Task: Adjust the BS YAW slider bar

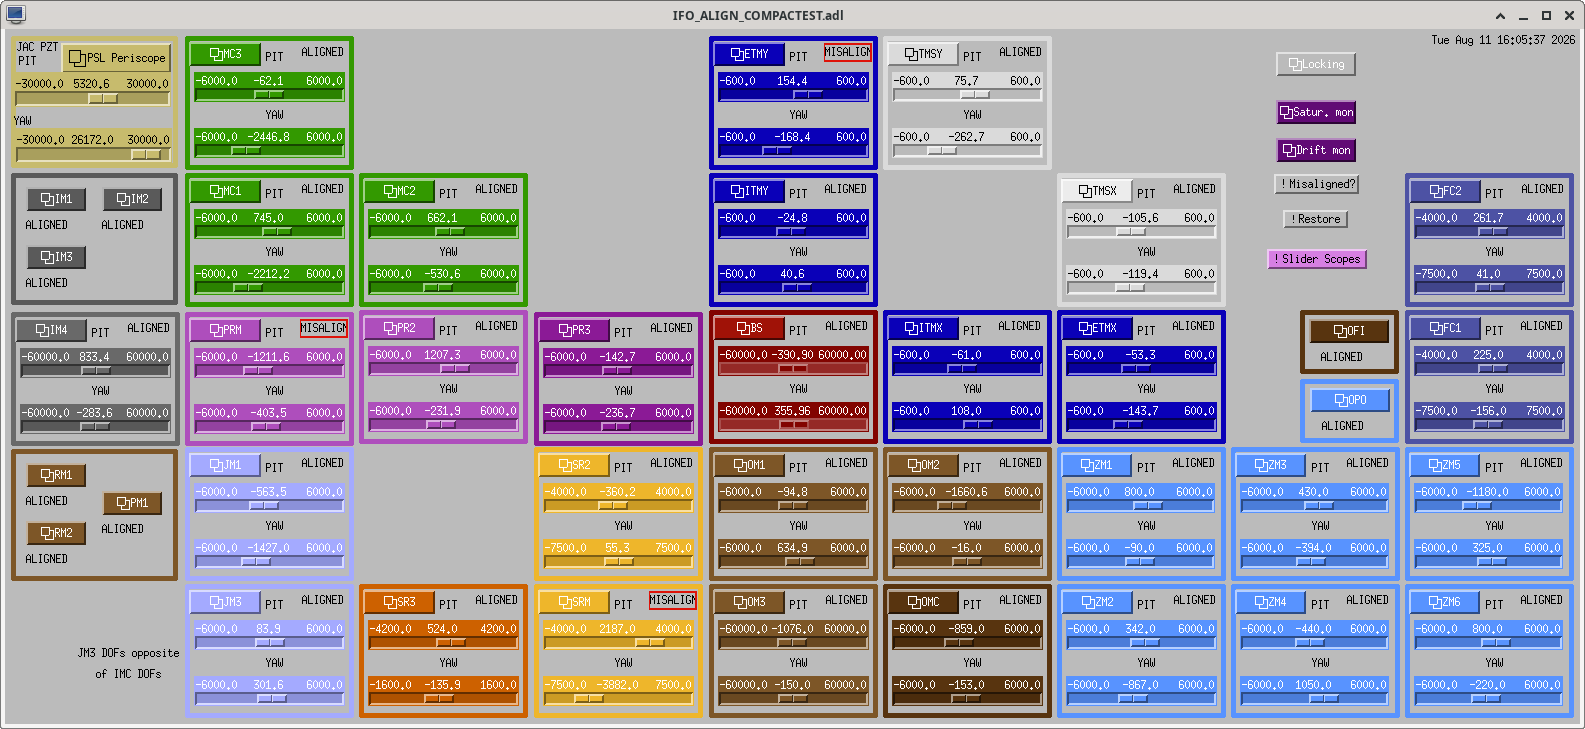Action: [x=793, y=425]
